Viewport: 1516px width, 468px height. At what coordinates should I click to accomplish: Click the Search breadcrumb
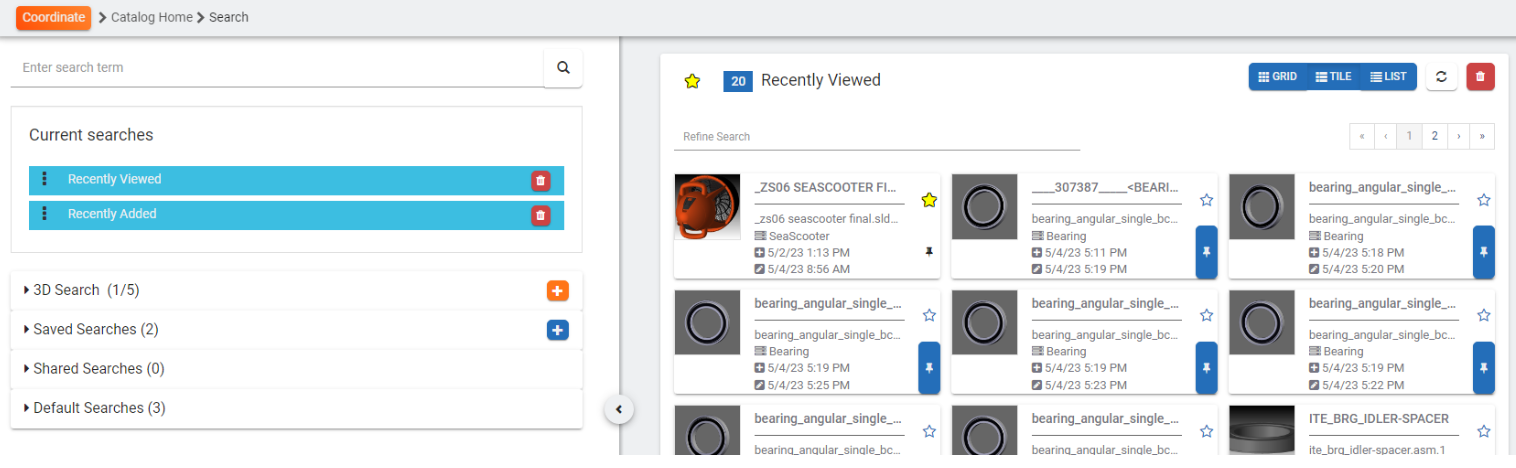pos(229,17)
